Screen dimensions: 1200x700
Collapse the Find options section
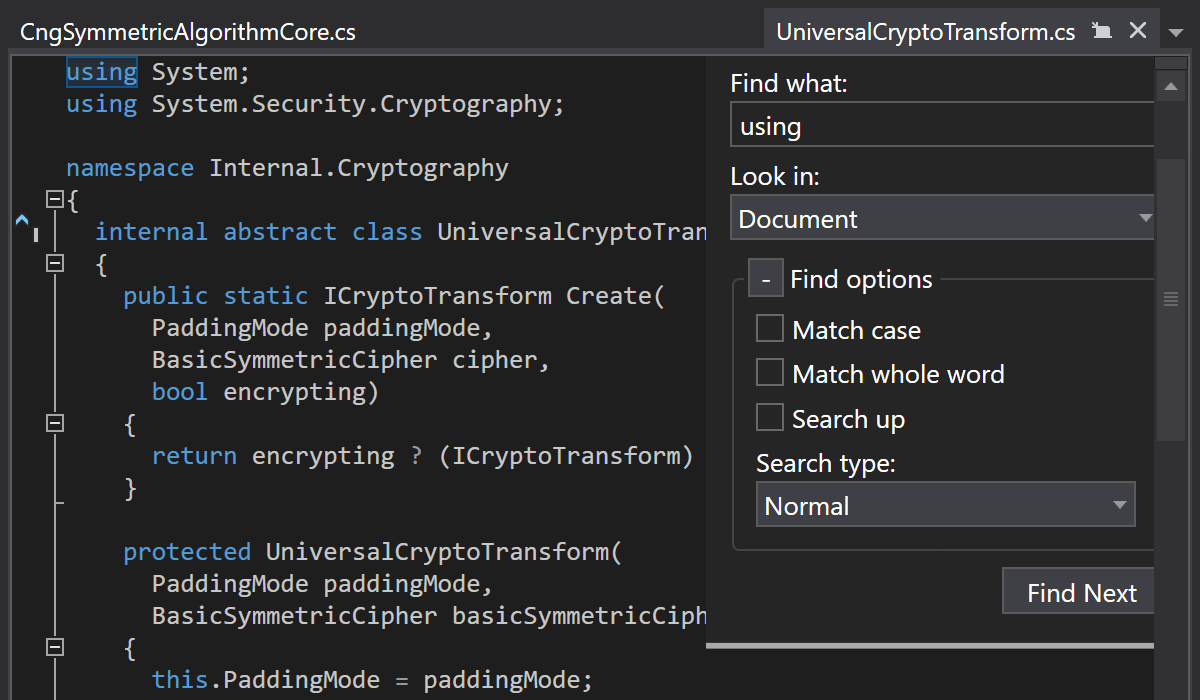pos(766,280)
